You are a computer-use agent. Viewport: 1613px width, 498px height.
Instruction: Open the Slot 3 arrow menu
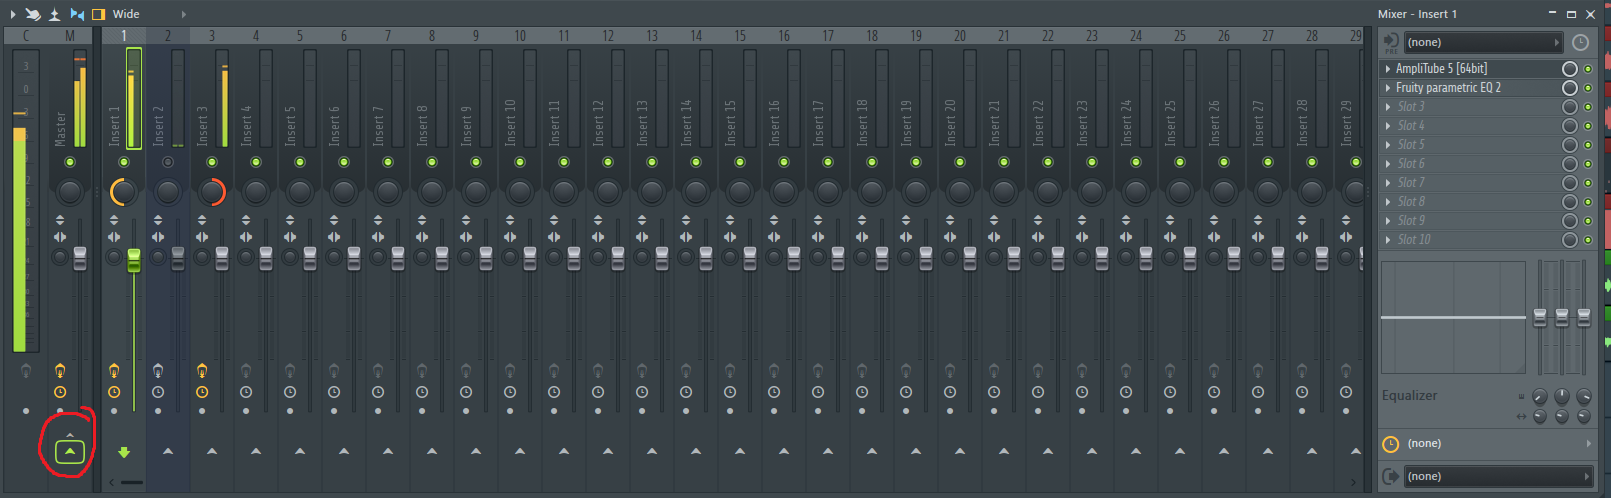[x=1387, y=107]
